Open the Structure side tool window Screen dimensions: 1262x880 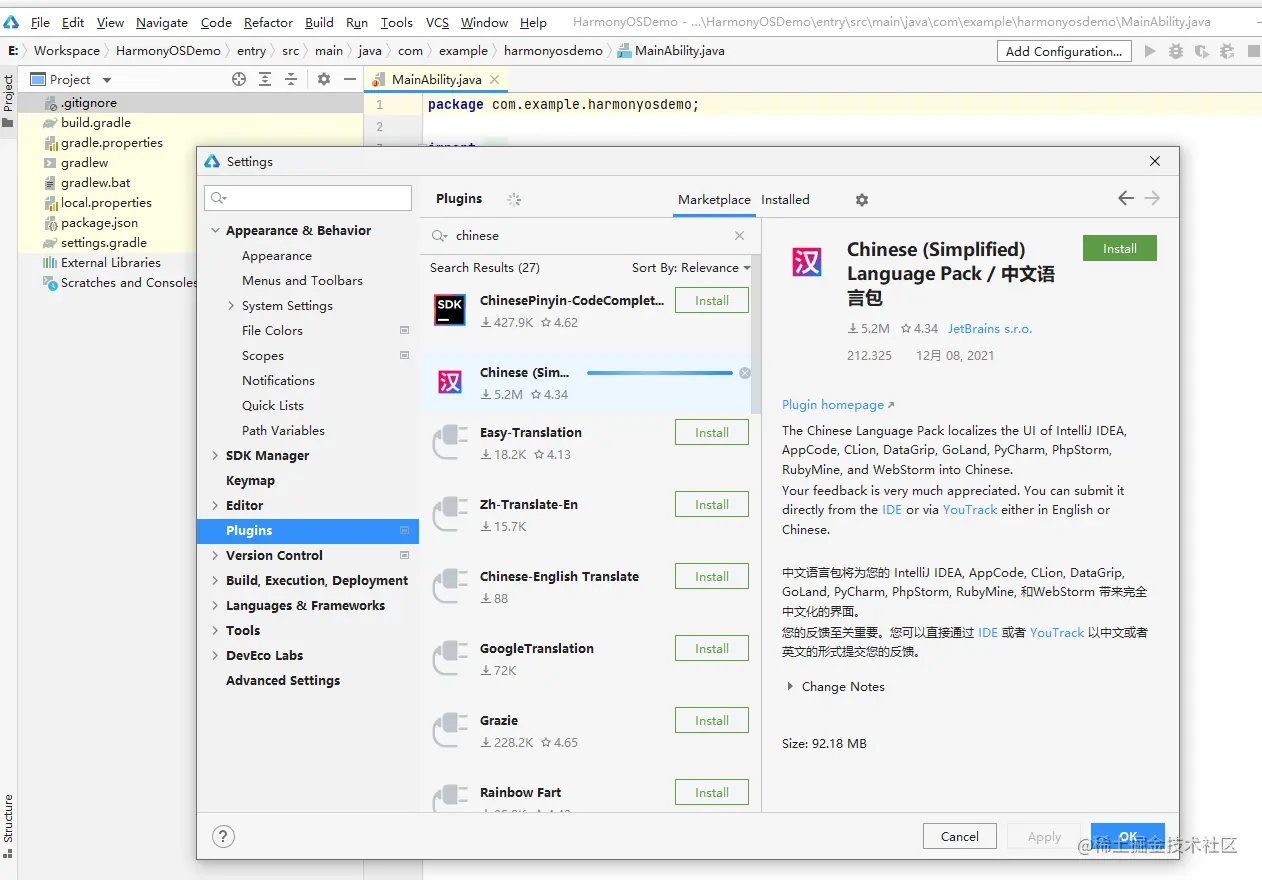tap(8, 825)
